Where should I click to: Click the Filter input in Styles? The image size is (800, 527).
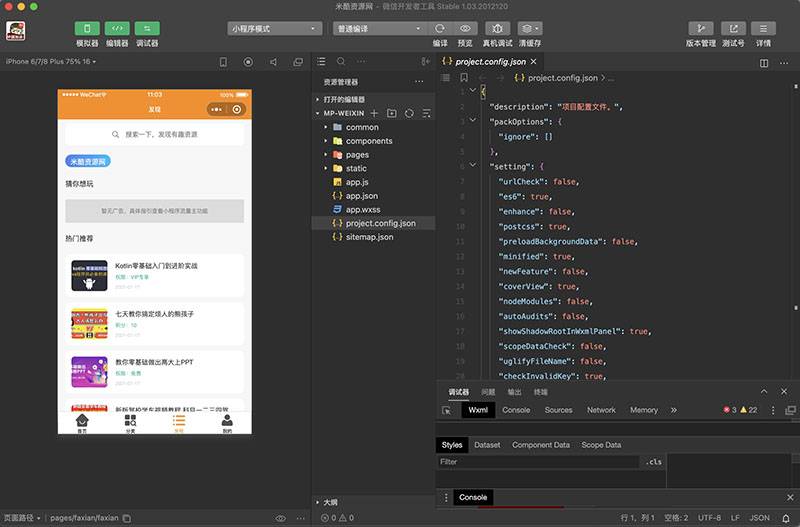point(538,462)
